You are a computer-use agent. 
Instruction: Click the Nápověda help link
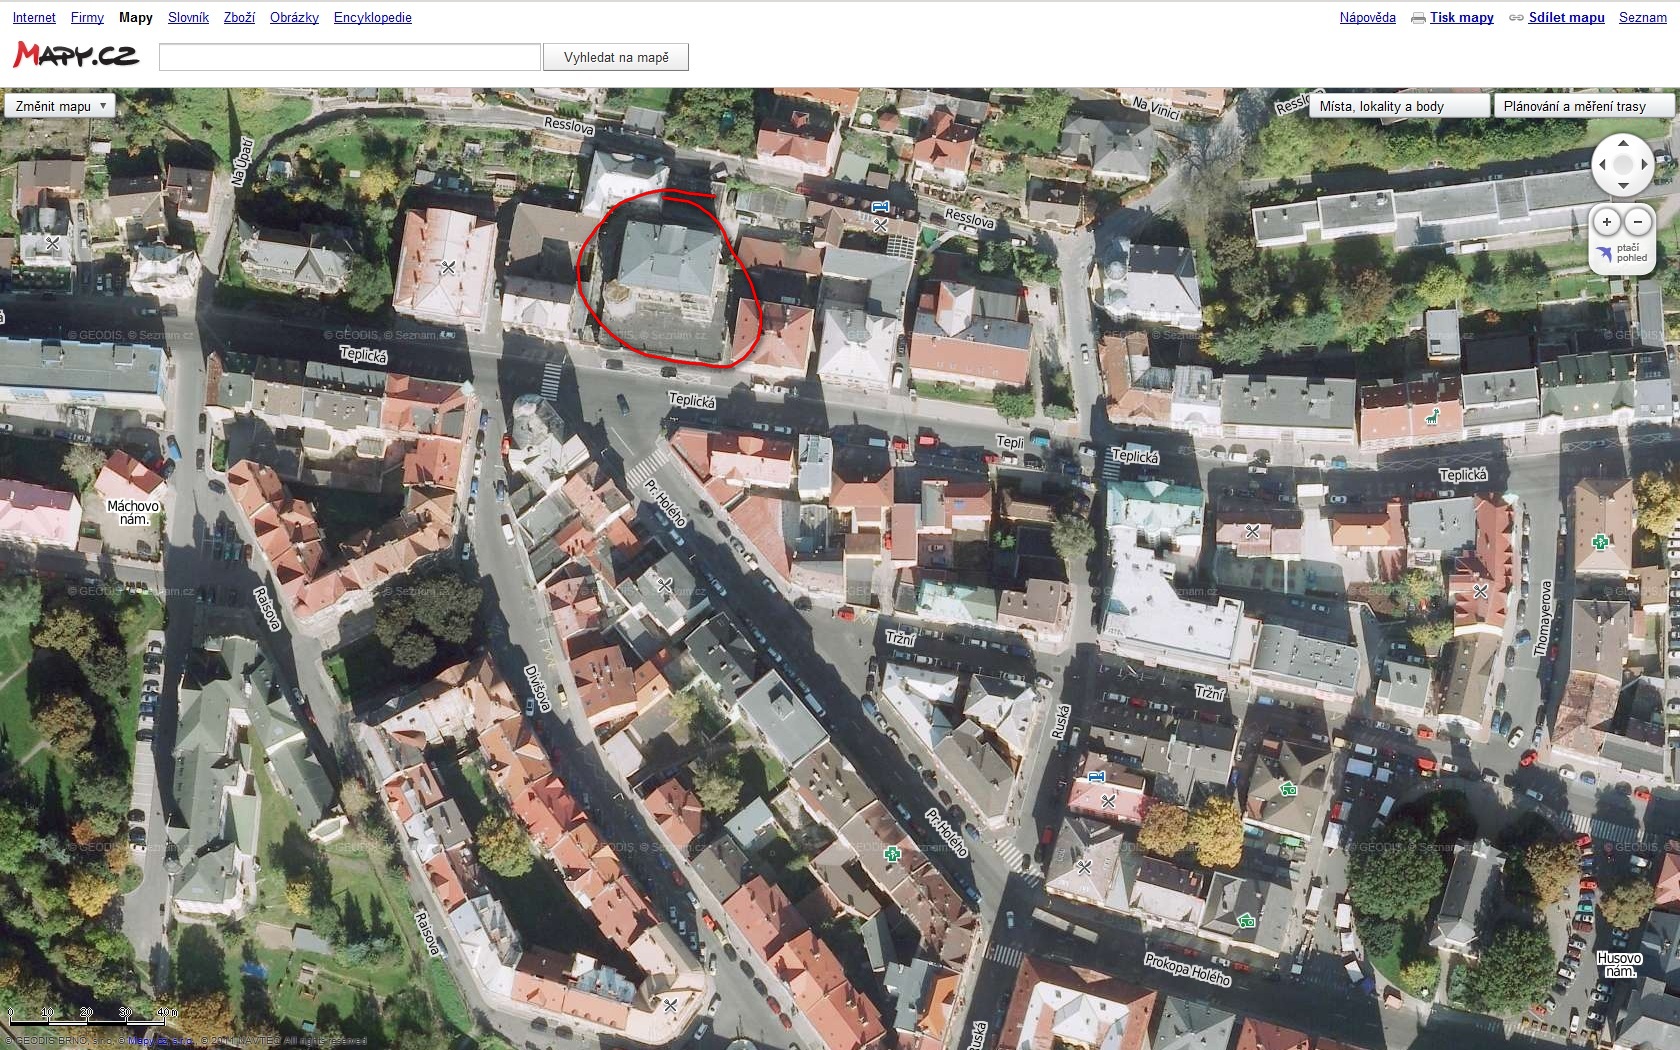pos(1367,17)
